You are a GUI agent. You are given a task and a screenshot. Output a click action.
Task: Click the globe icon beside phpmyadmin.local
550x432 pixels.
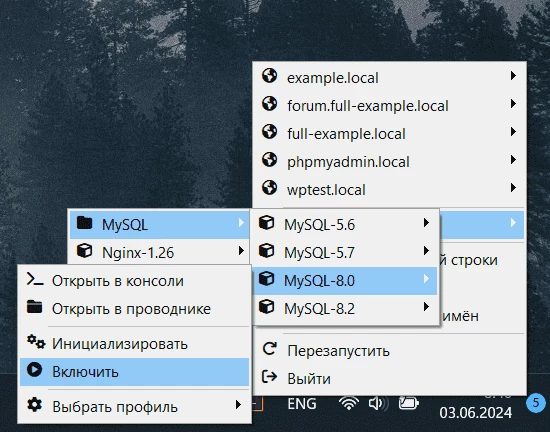pos(269,160)
